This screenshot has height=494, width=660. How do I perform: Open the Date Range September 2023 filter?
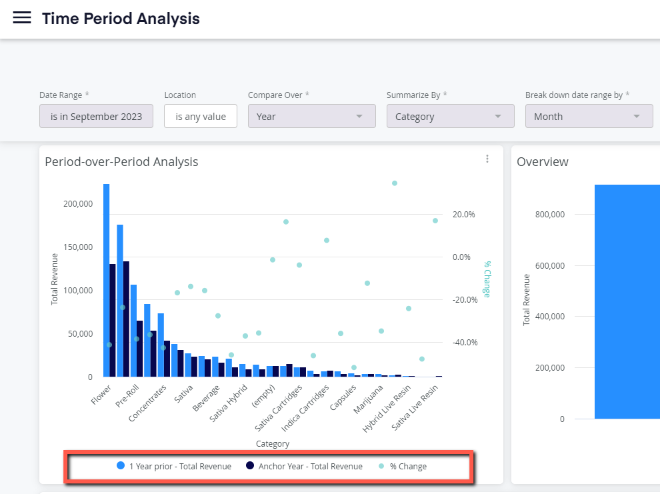tap(96, 116)
